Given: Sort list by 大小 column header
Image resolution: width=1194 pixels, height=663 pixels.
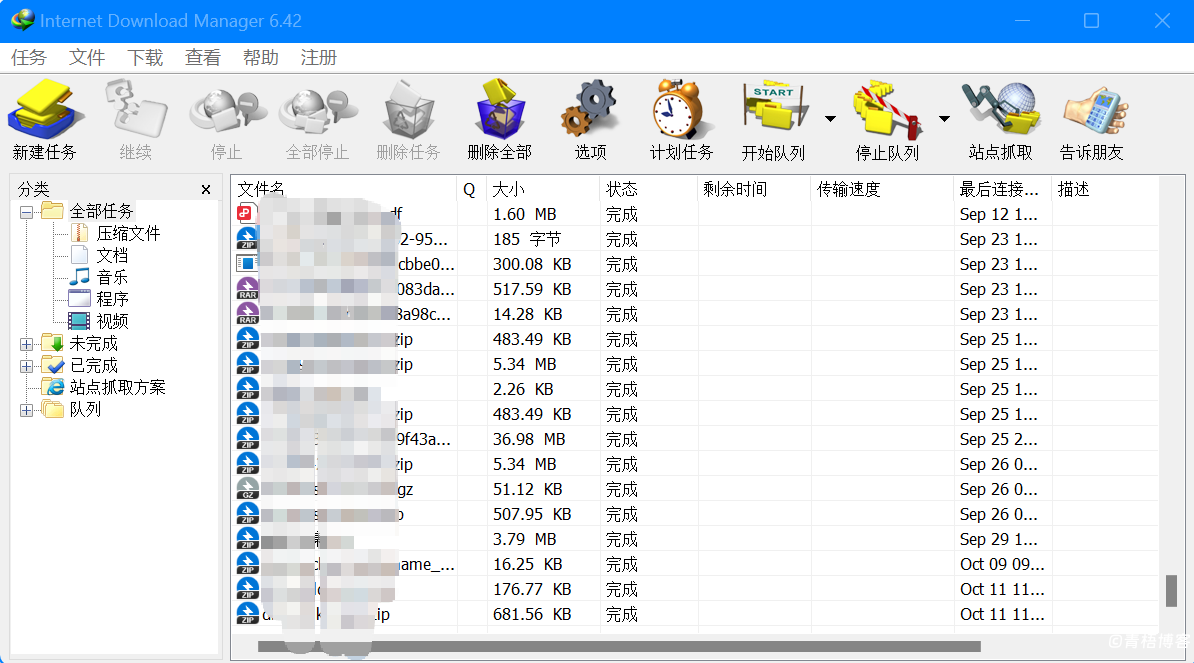Looking at the screenshot, I should 508,189.
